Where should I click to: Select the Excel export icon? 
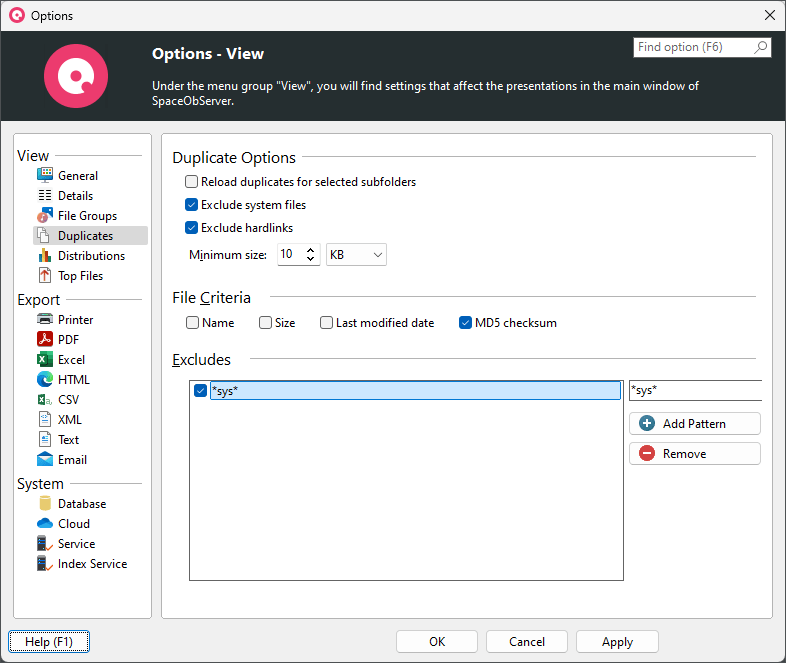pos(45,360)
